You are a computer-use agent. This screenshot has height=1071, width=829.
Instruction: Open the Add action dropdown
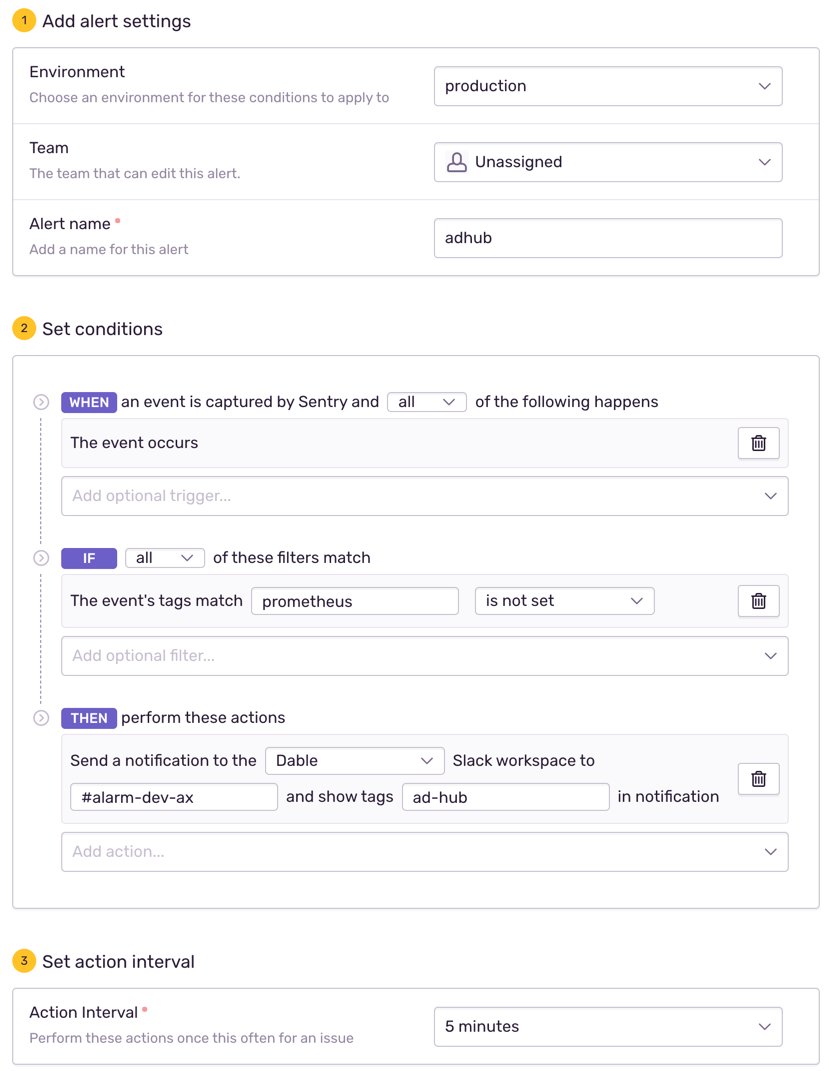click(425, 852)
